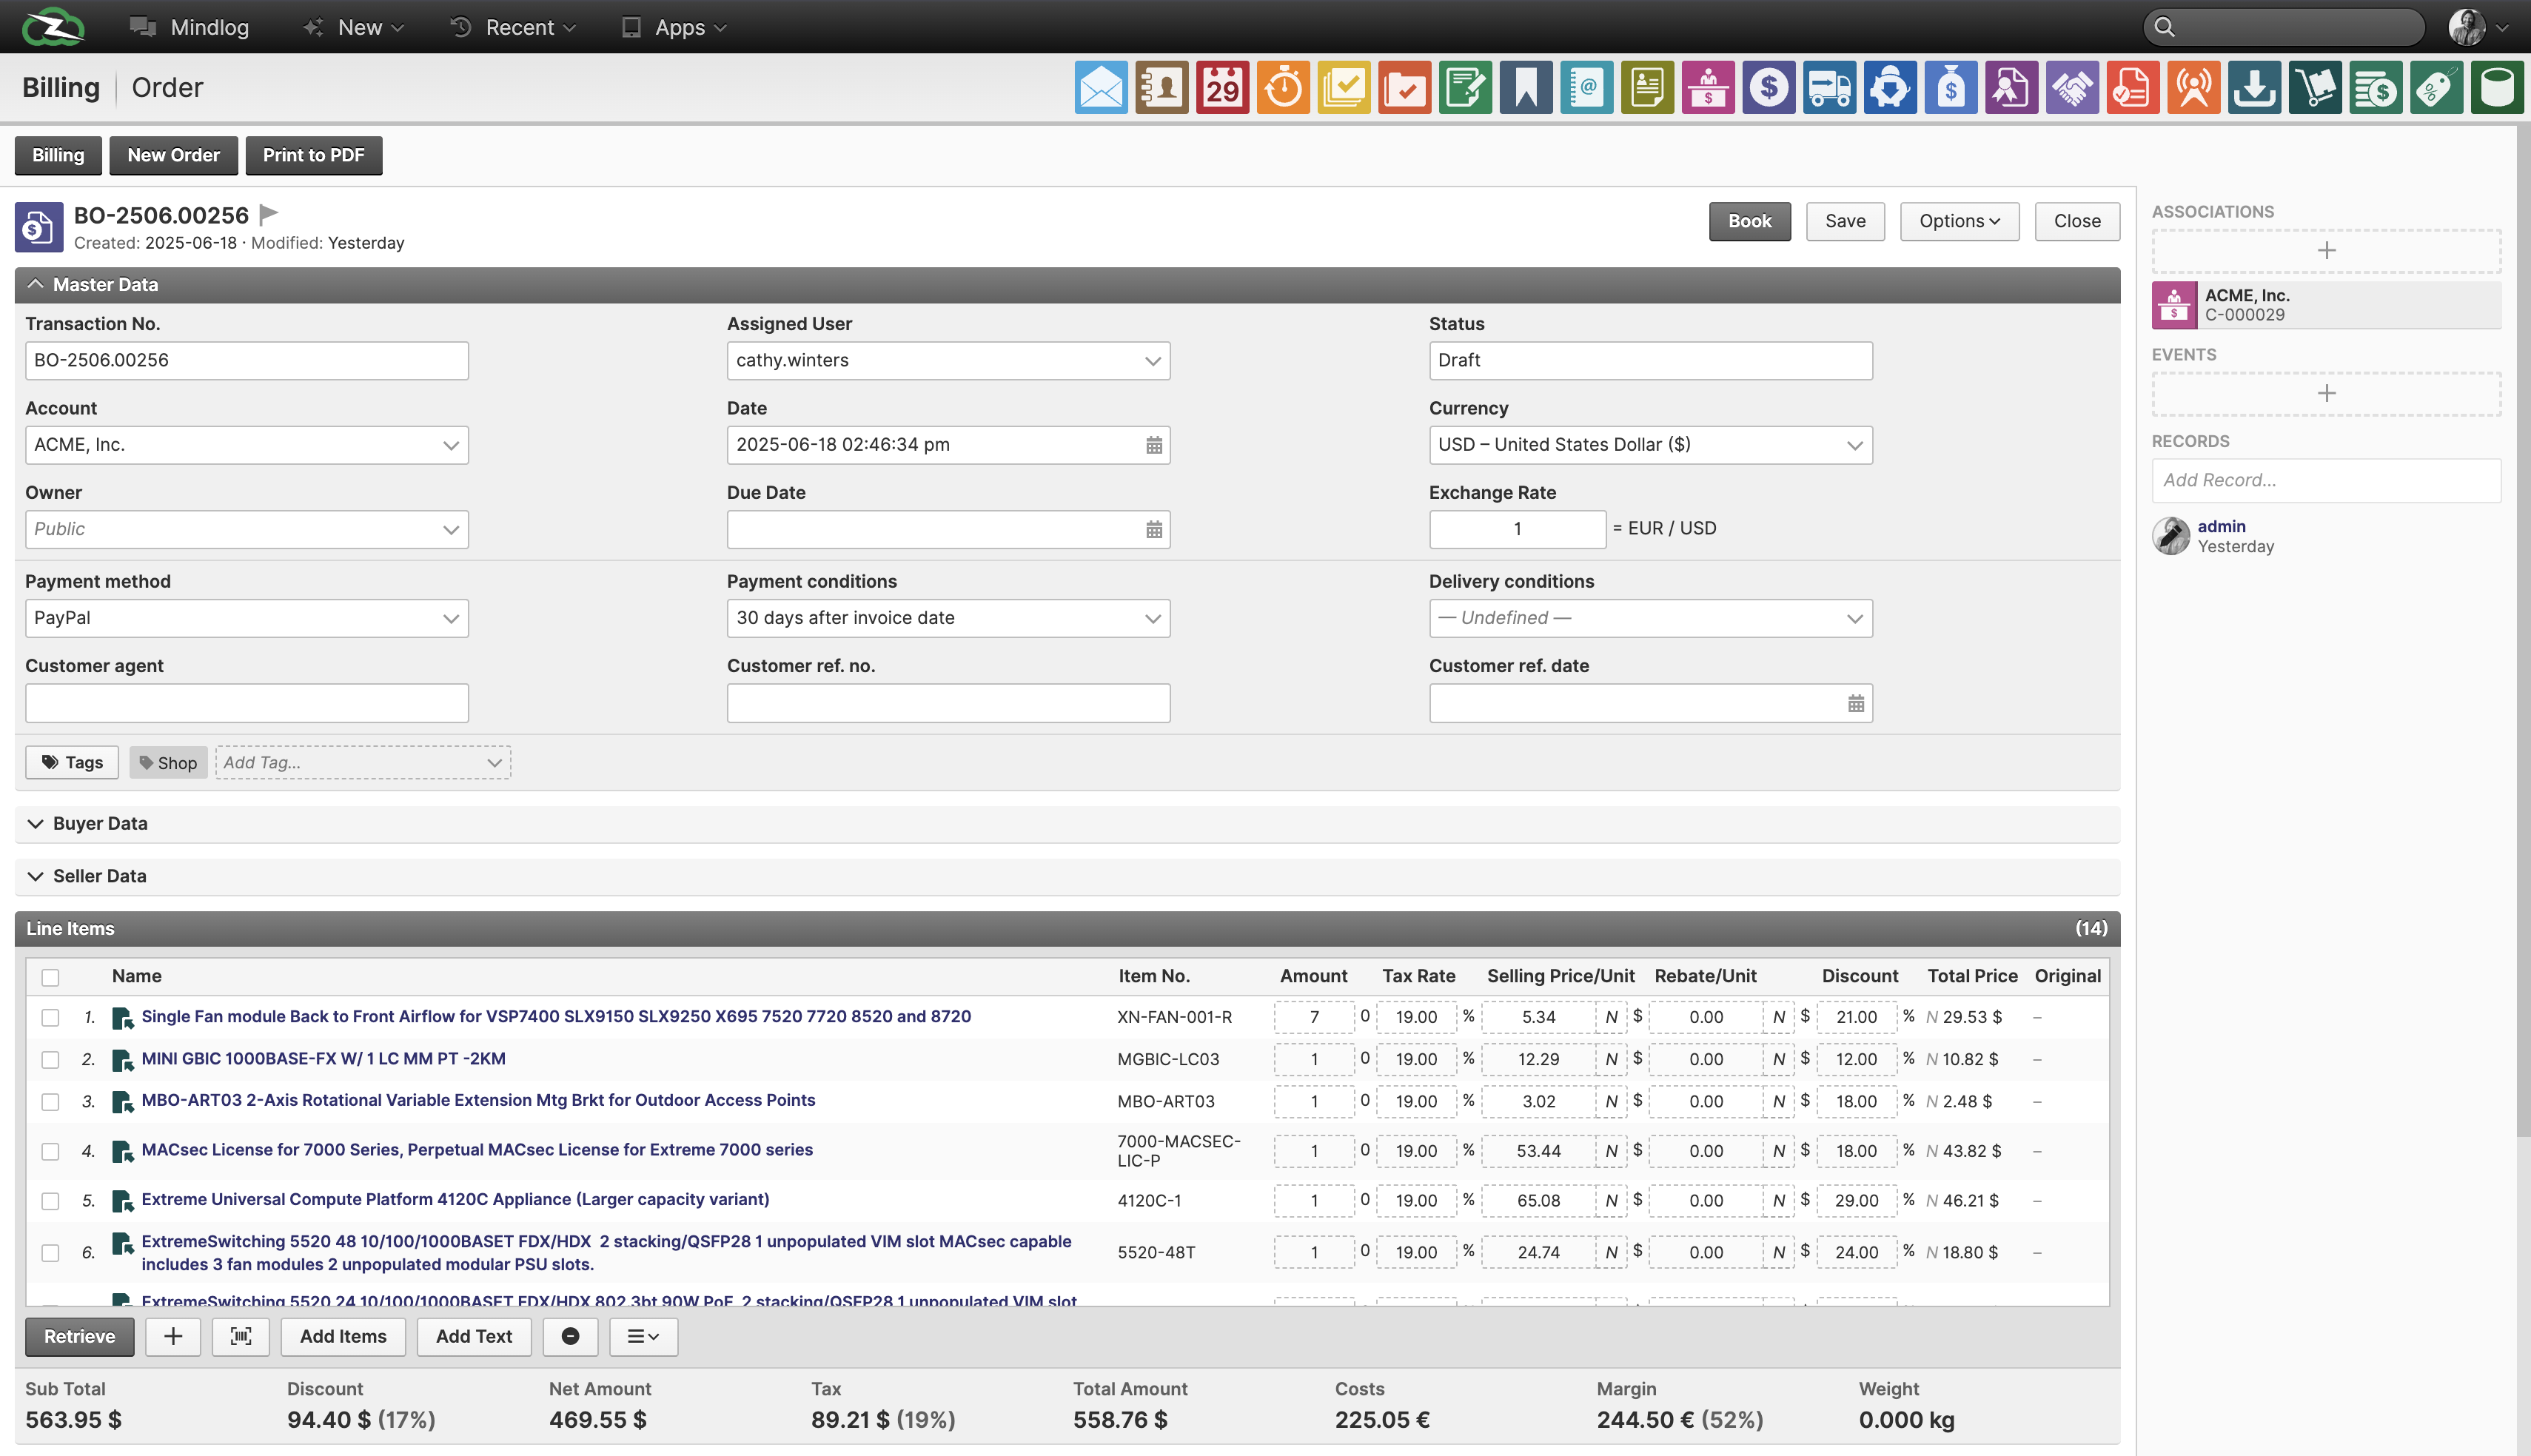The image size is (2531, 1456).
Task: Open the Mail envelope app icon
Action: click(x=1100, y=88)
